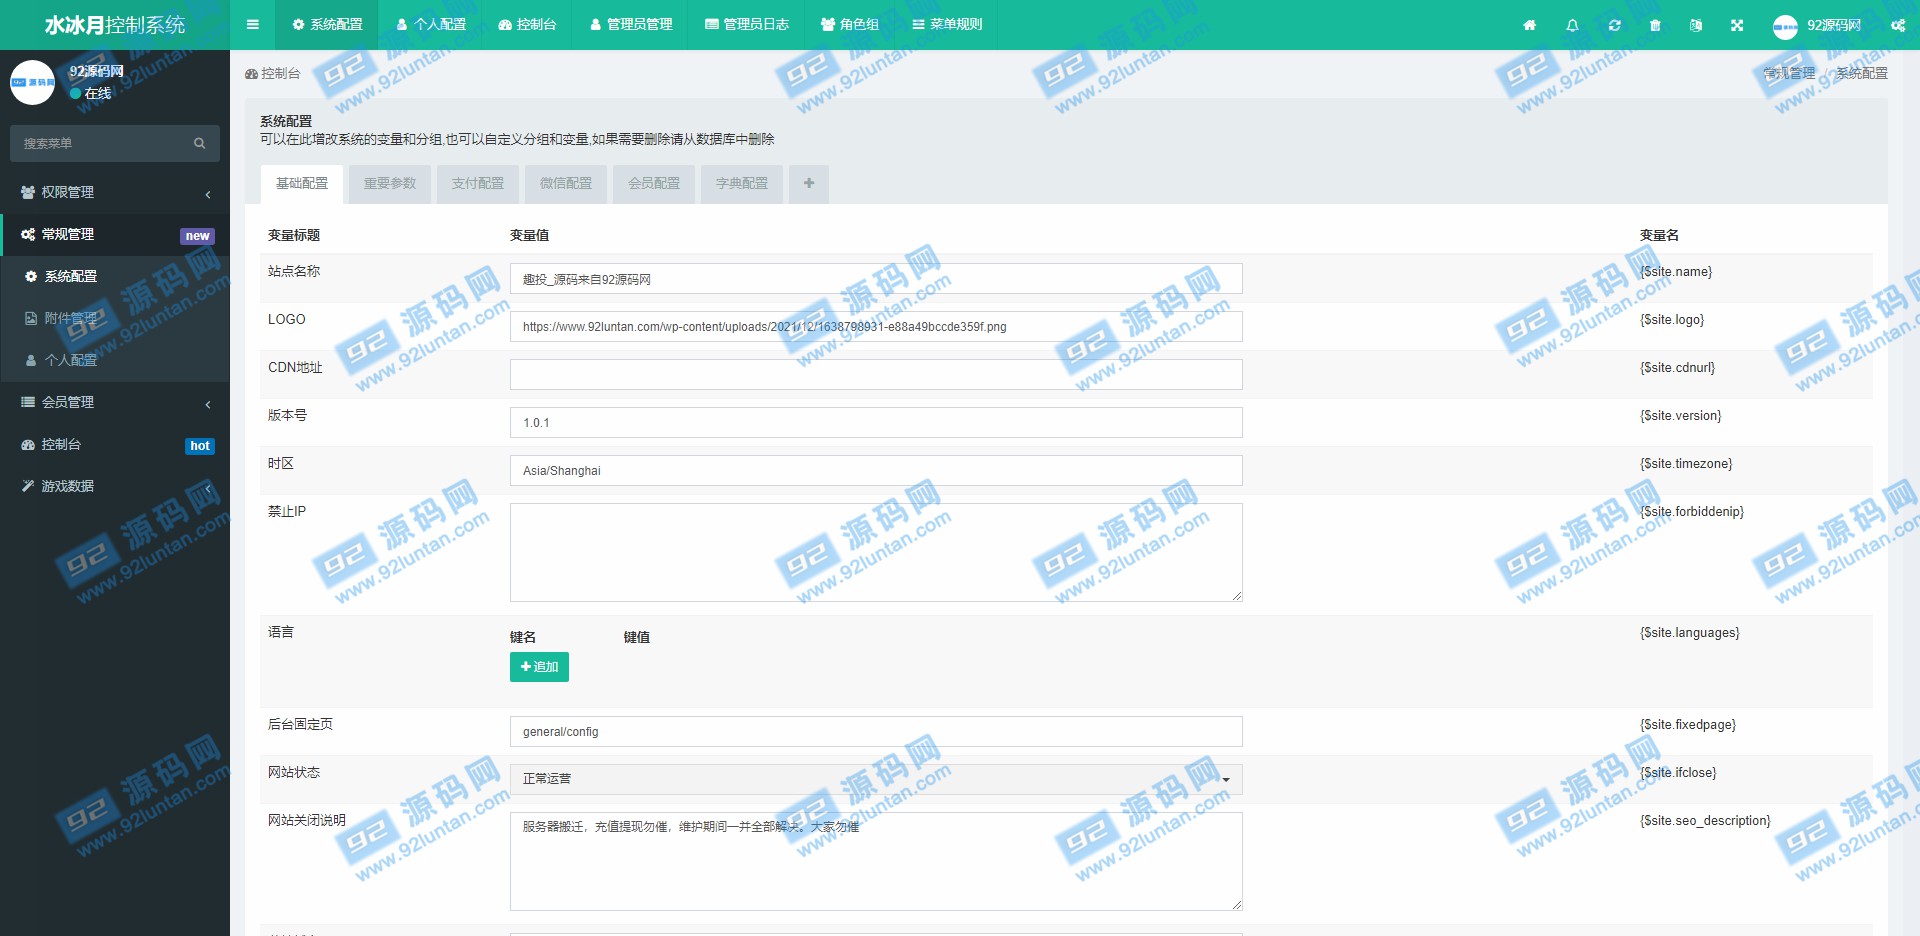
Task: Select 会员配置 config tab
Action: [x=654, y=184]
